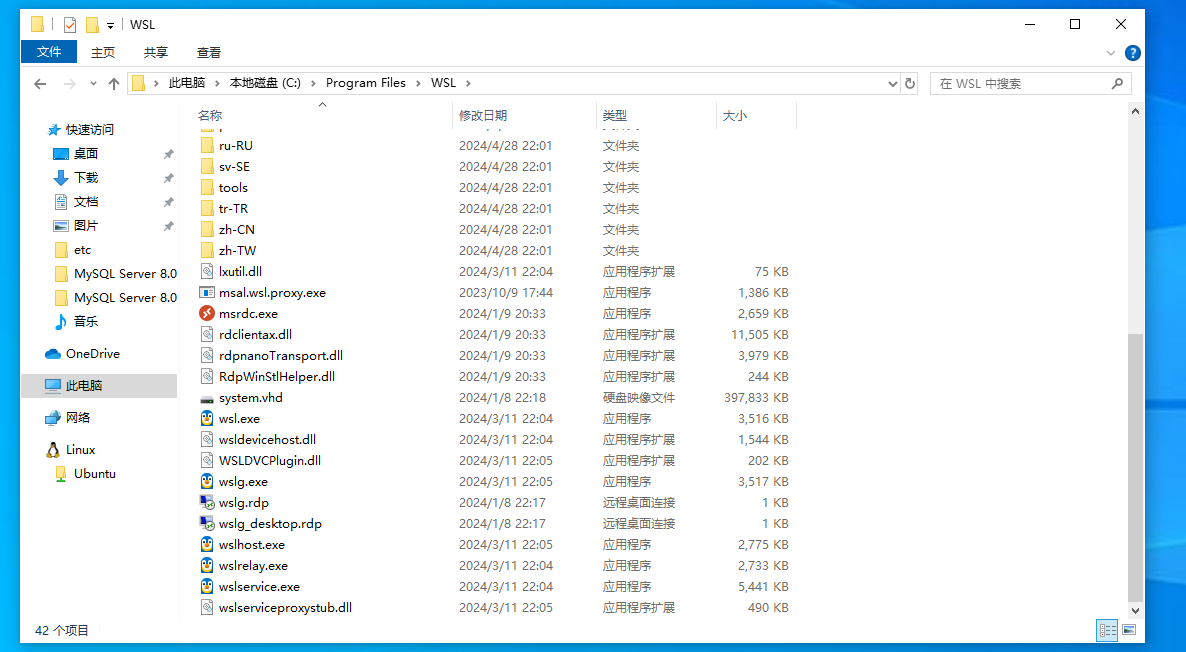Select the sv-SE folder name

pyautogui.click(x=234, y=166)
